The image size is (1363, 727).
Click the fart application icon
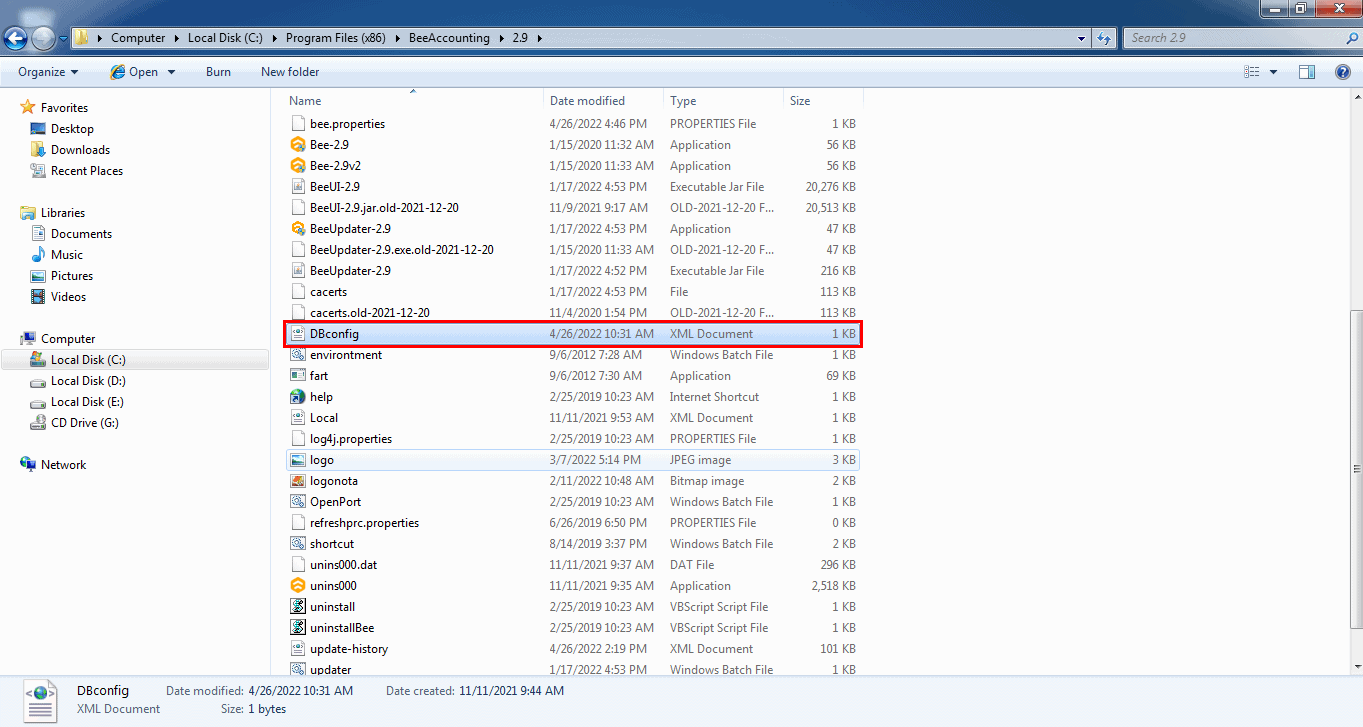(x=297, y=376)
